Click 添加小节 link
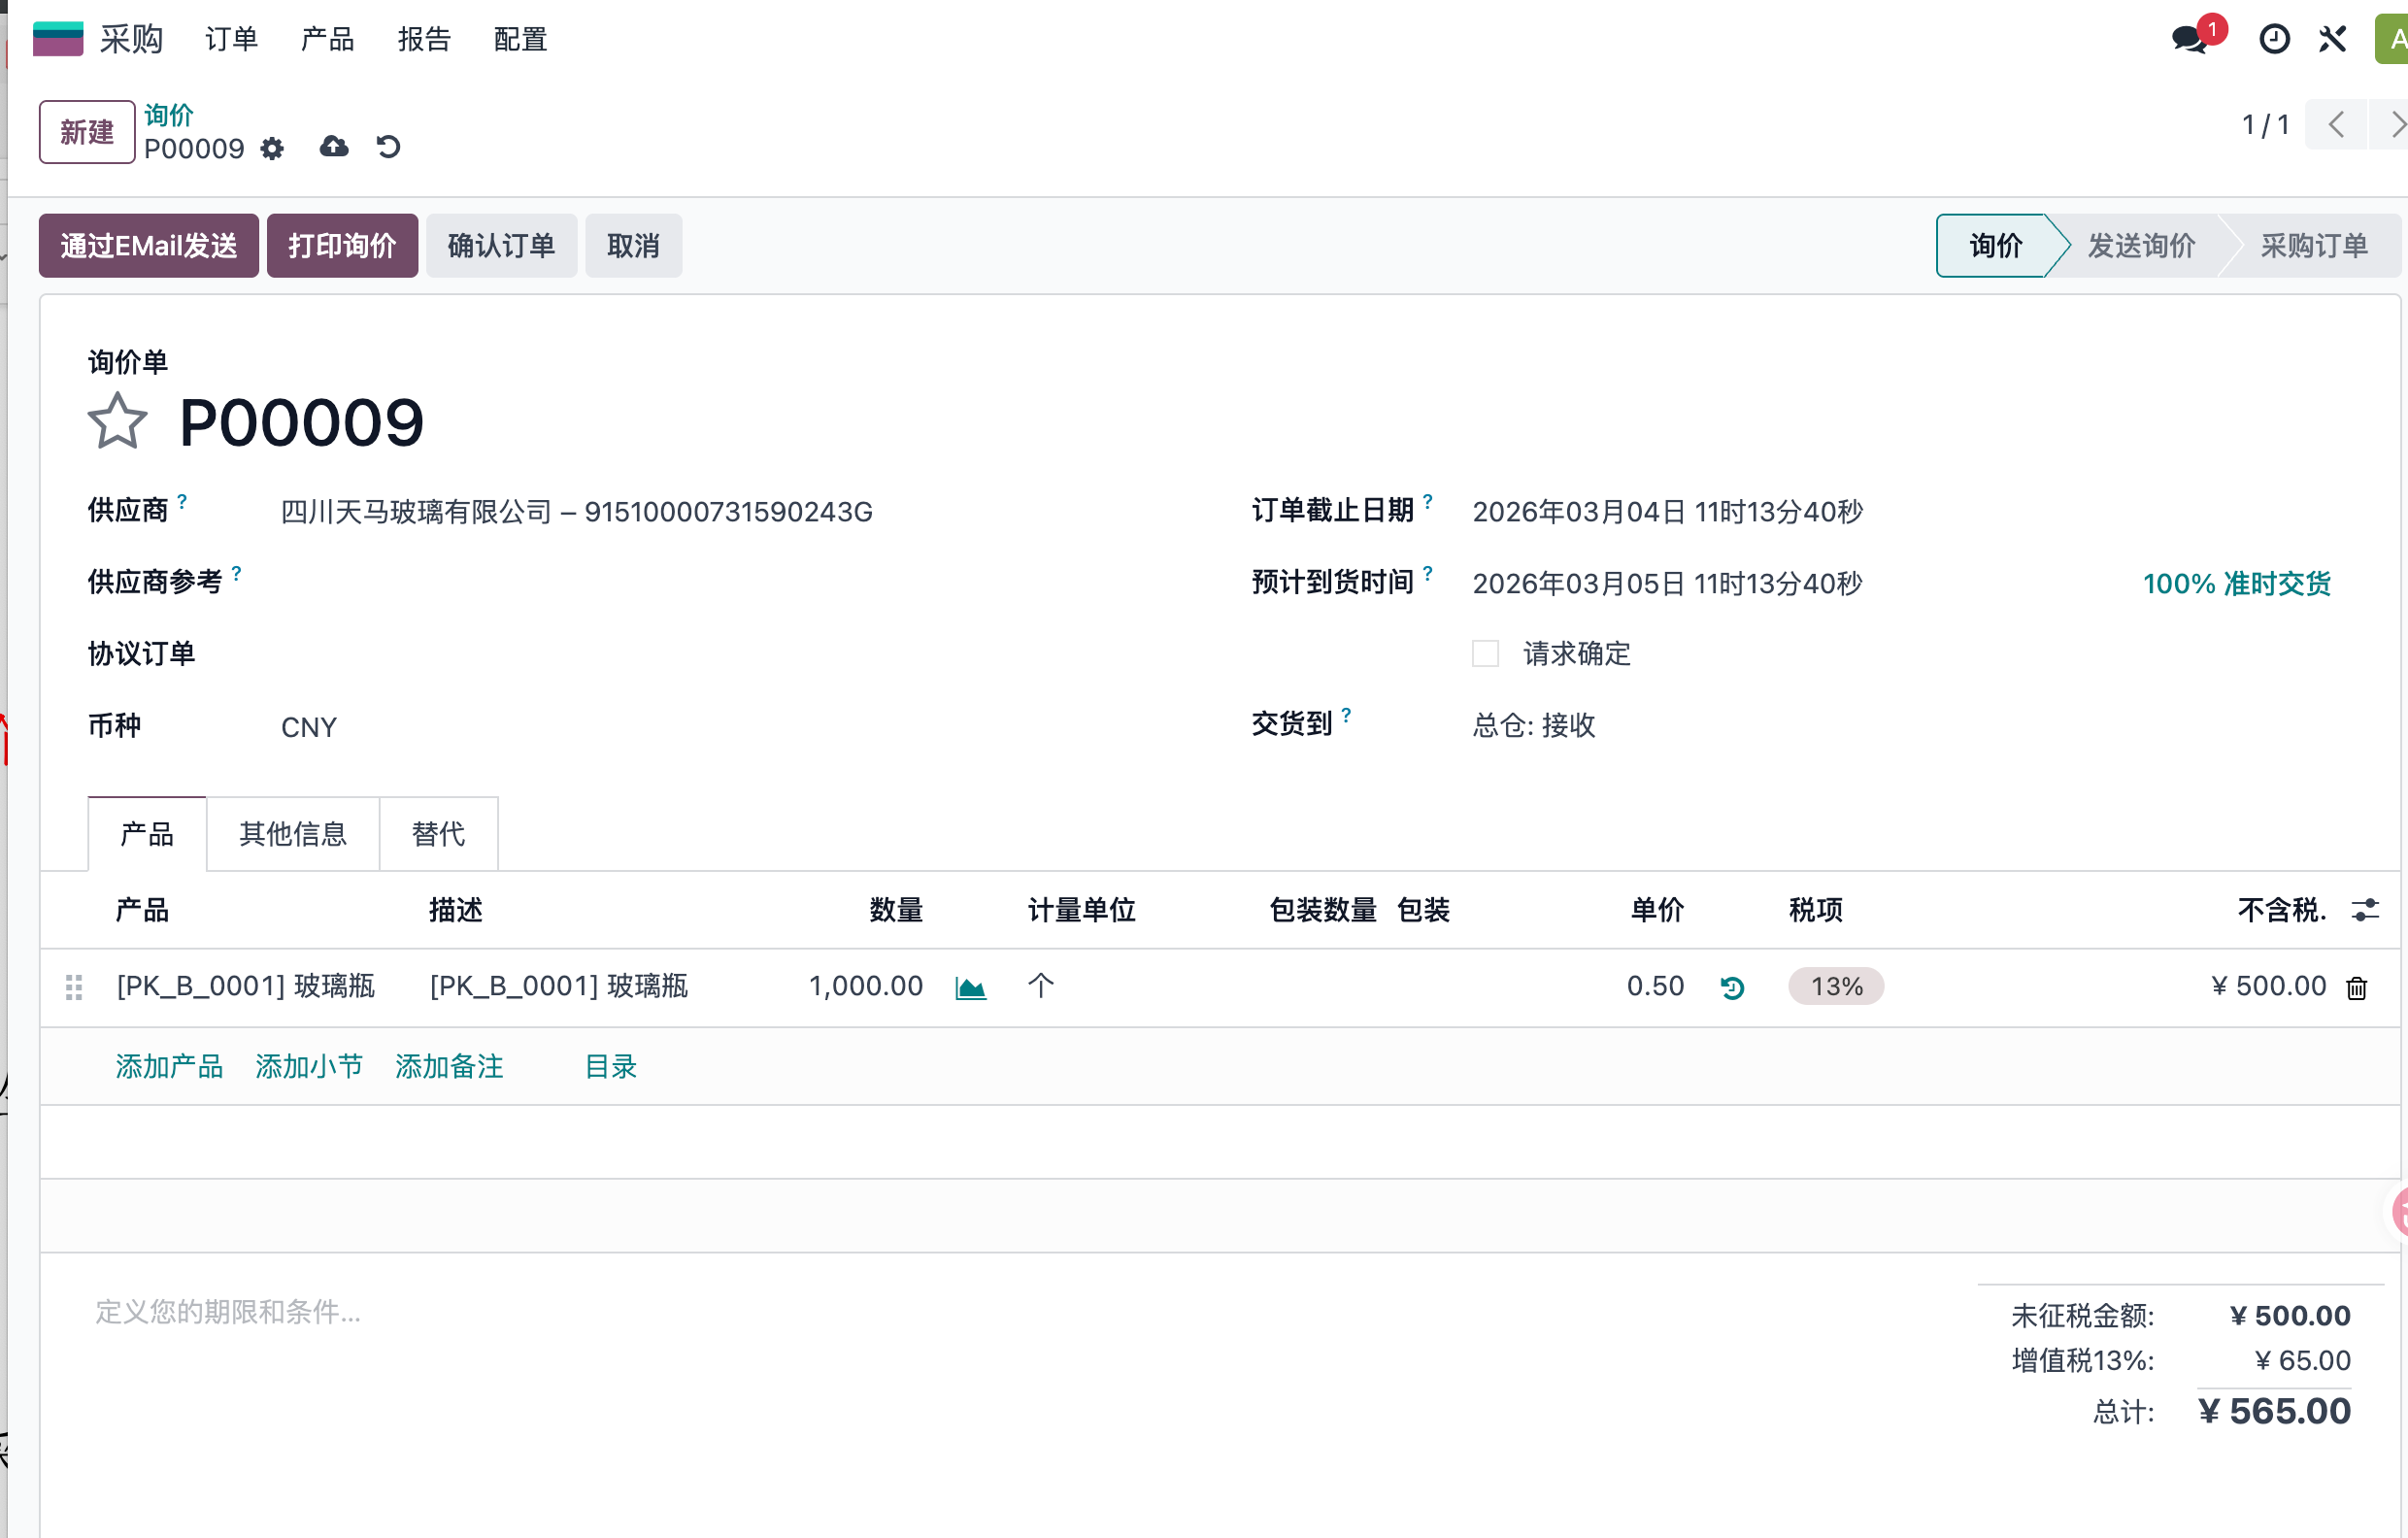Viewport: 2408px width, 1538px height. 309,1067
